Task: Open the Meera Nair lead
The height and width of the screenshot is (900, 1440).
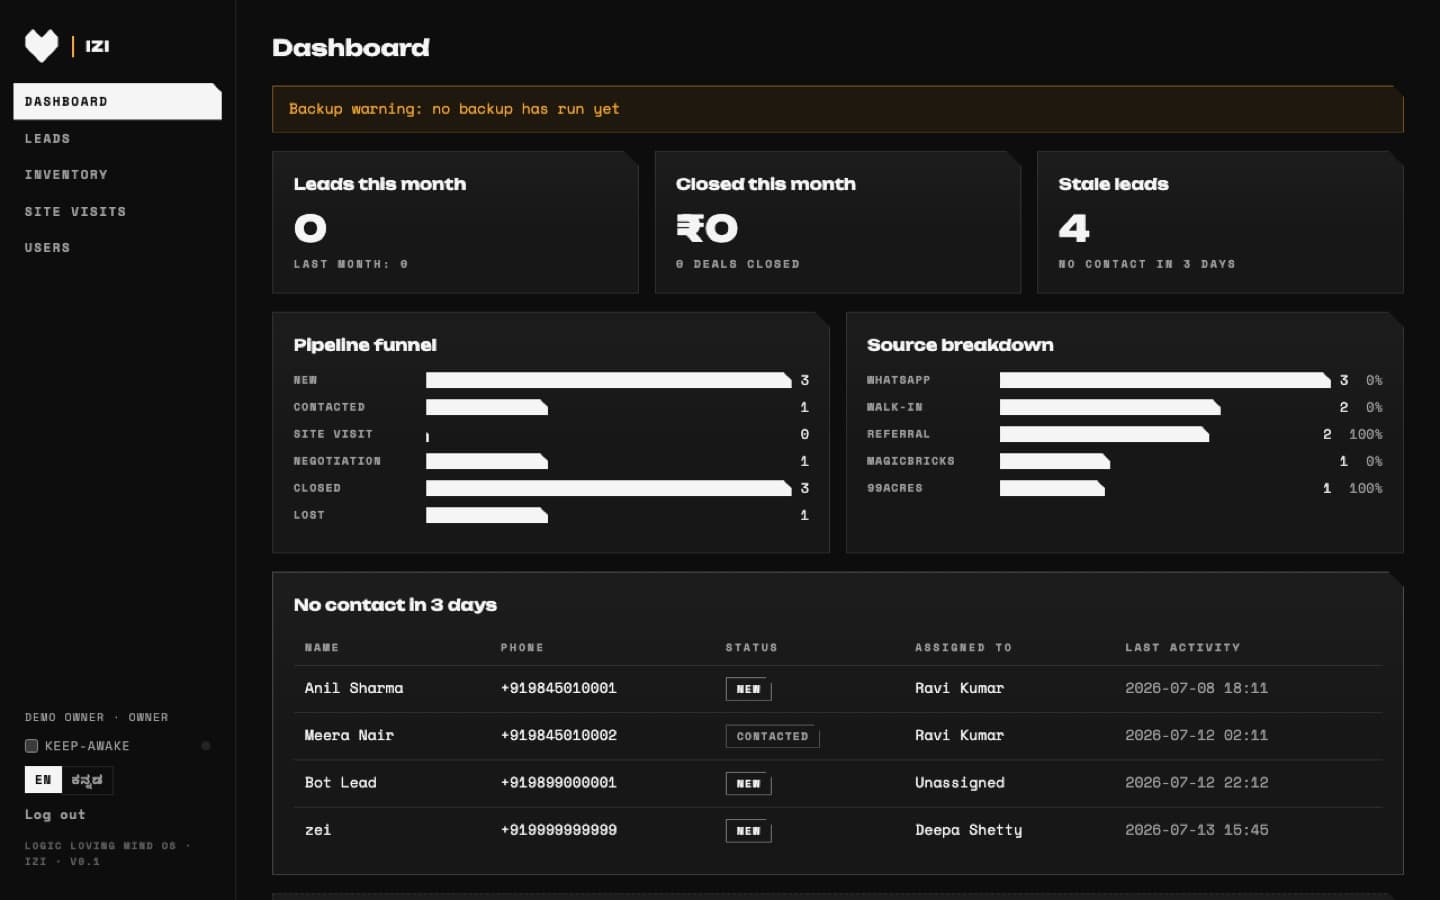Action: pyautogui.click(x=349, y=735)
